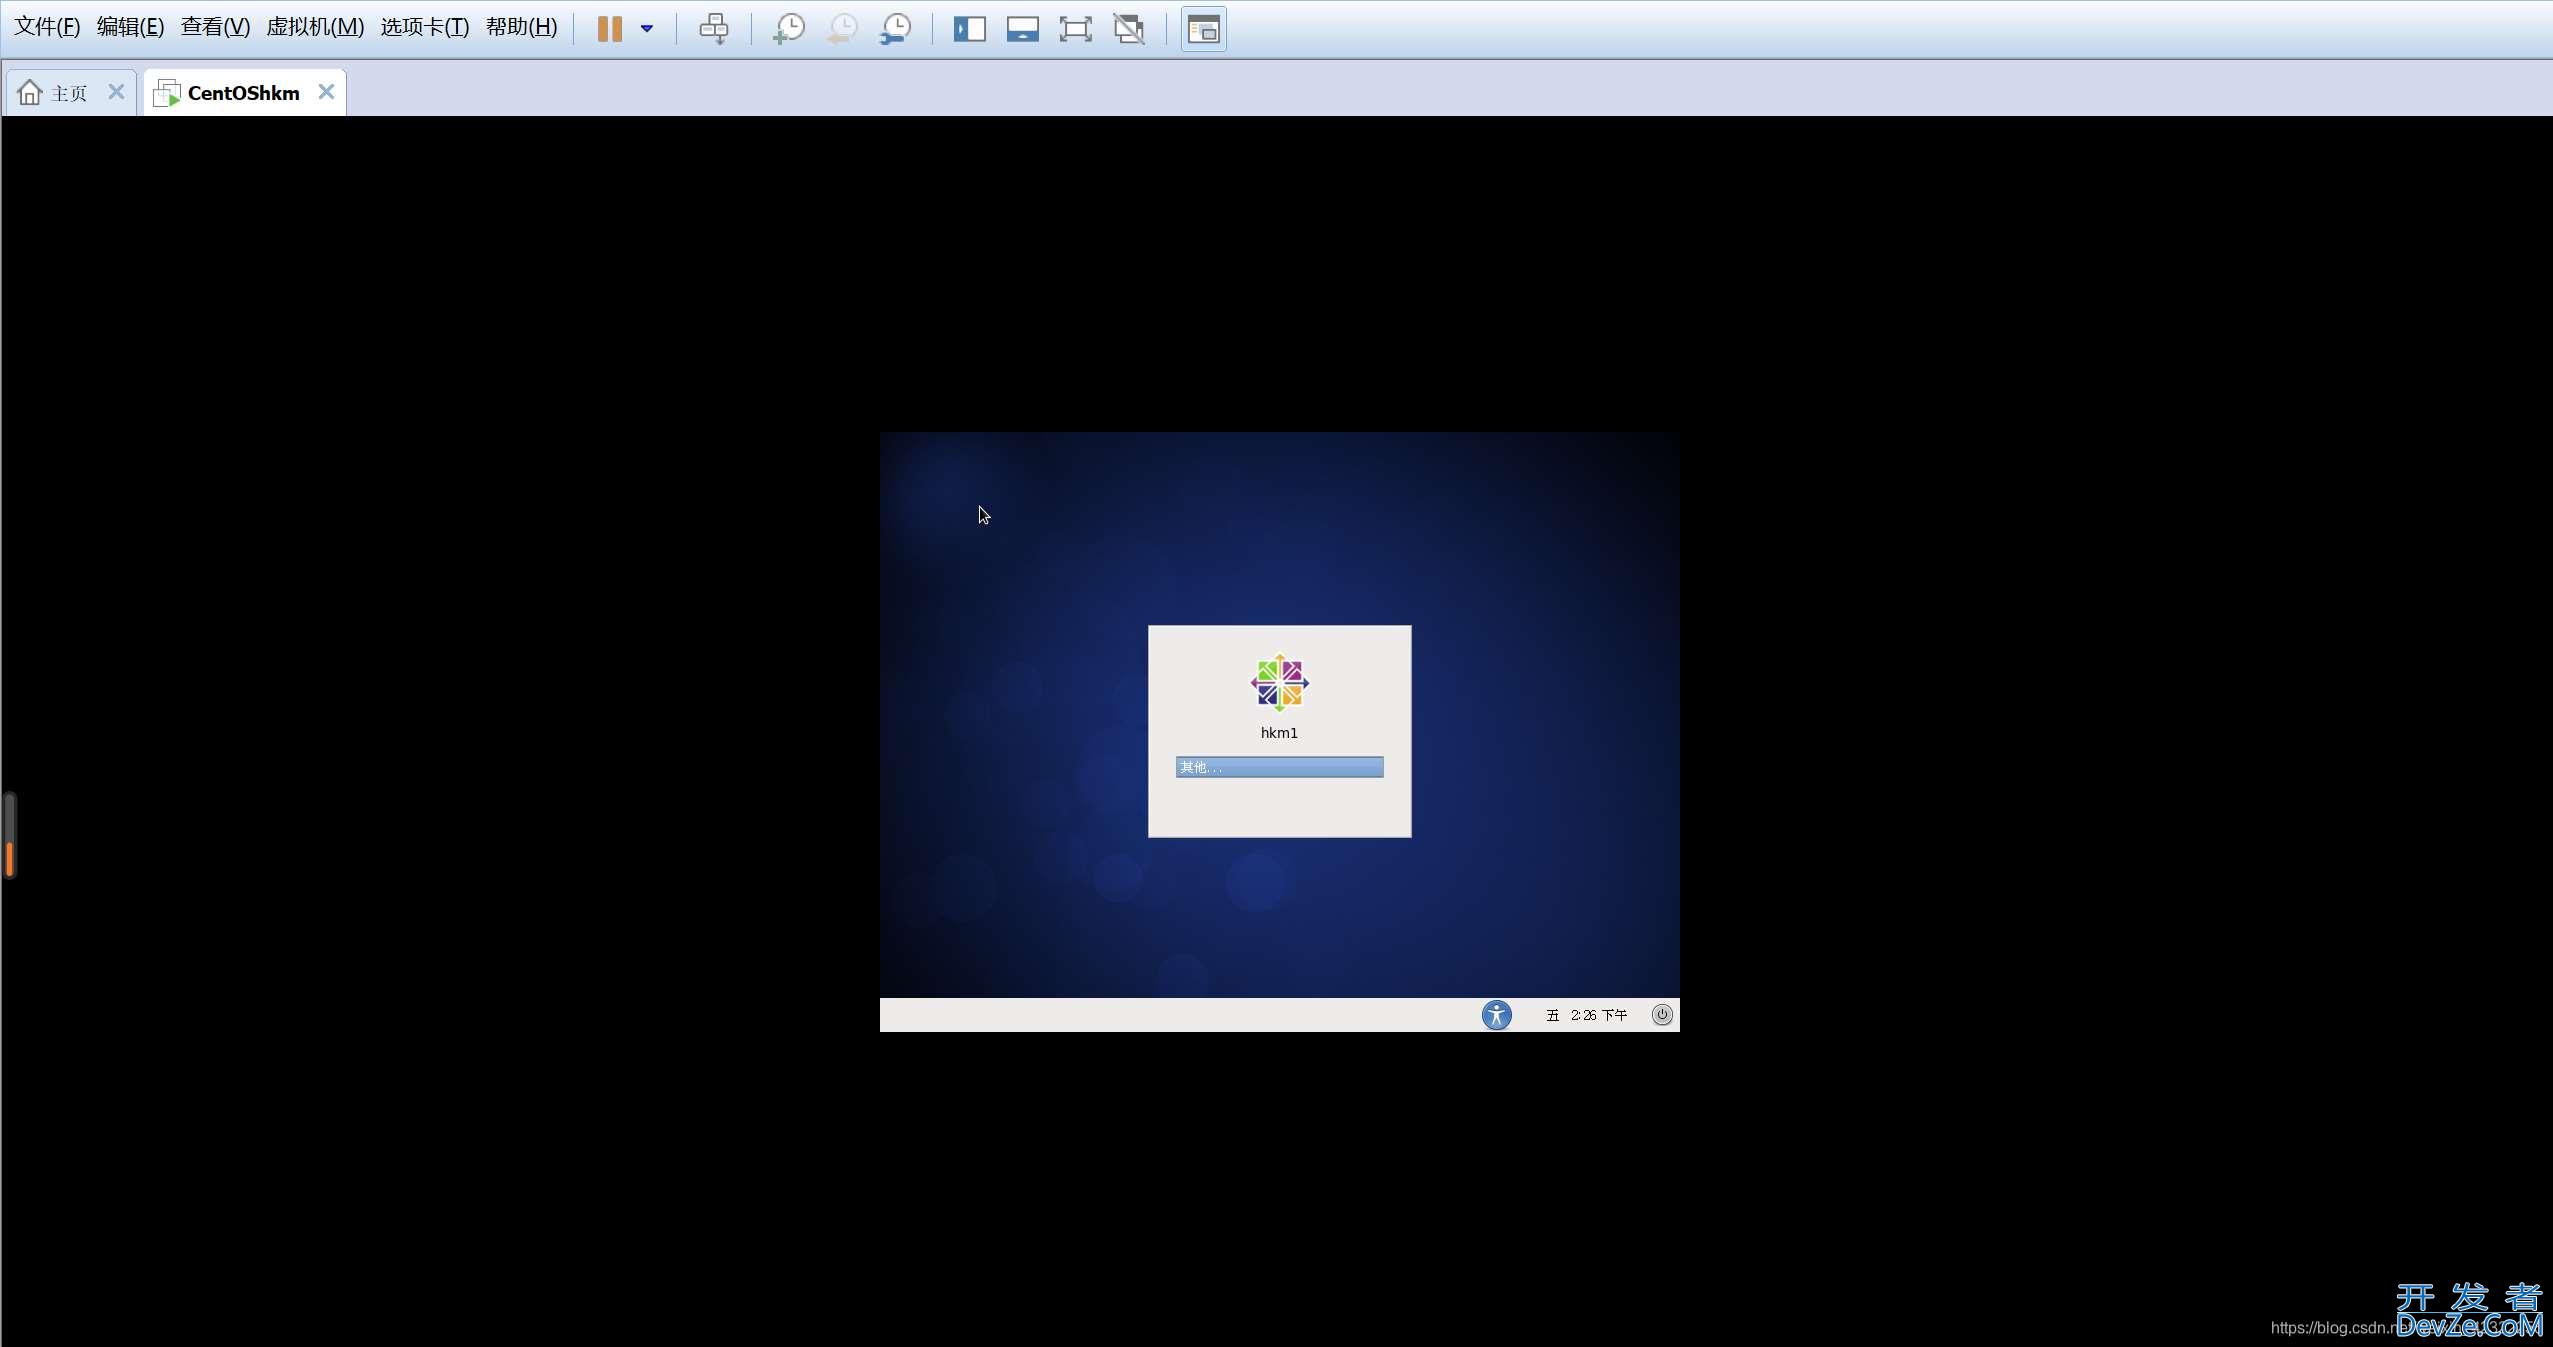This screenshot has height=1347, width=2553.
Task: Open the 帮助(H) menu
Action: (x=521, y=27)
